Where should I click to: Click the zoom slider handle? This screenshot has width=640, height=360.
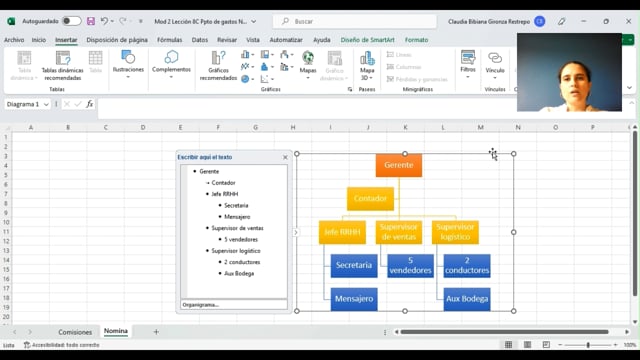pyautogui.click(x=588, y=345)
